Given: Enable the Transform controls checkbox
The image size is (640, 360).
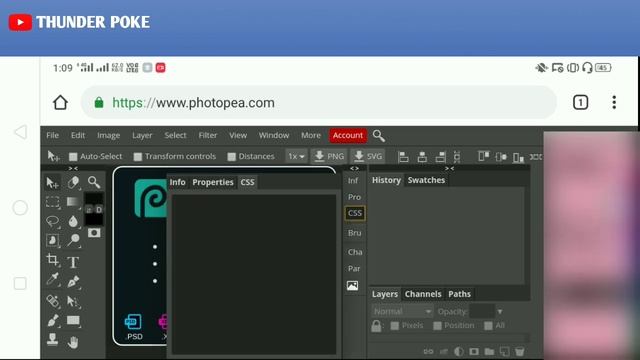Looking at the screenshot, I should tap(138, 157).
